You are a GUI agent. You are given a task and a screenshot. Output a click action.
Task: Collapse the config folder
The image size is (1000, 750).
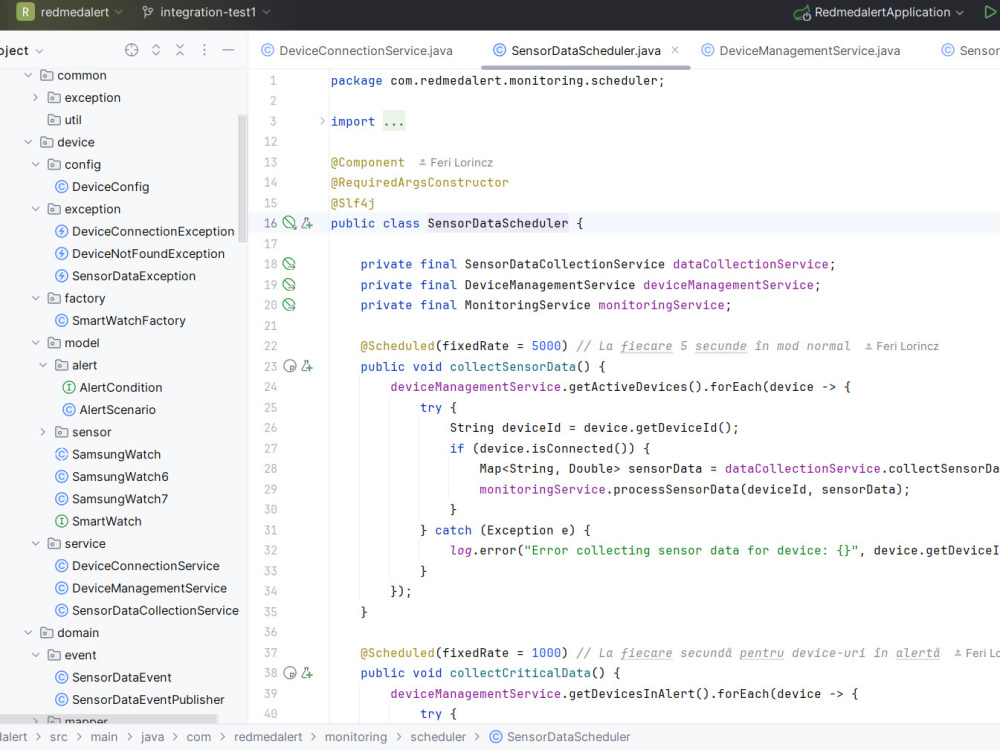[x=36, y=165]
